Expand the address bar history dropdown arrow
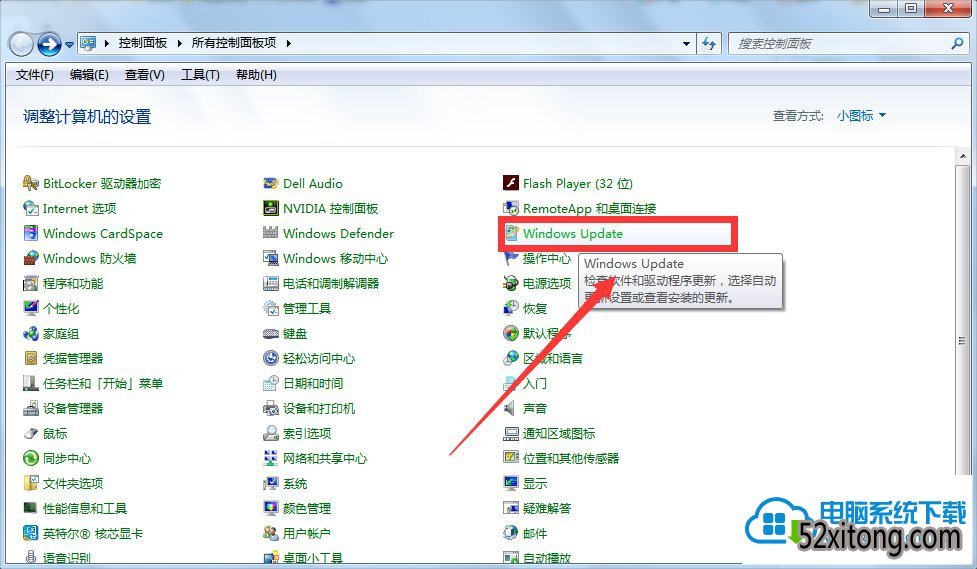Screen dimensions: 977x569 pos(686,44)
